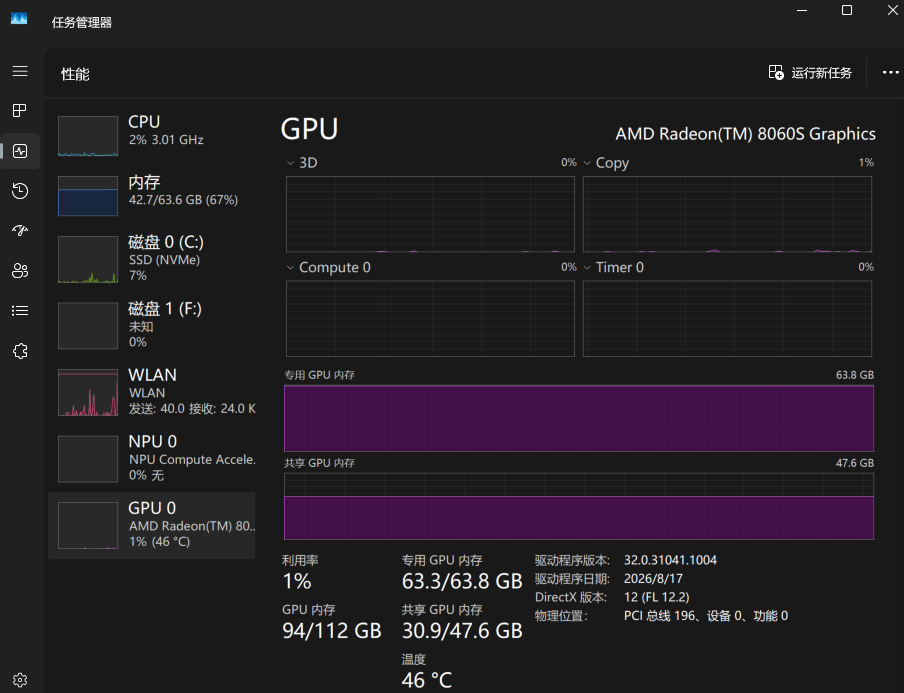Open Task Manager settings gear
Image resolution: width=904 pixels, height=693 pixels.
point(20,680)
